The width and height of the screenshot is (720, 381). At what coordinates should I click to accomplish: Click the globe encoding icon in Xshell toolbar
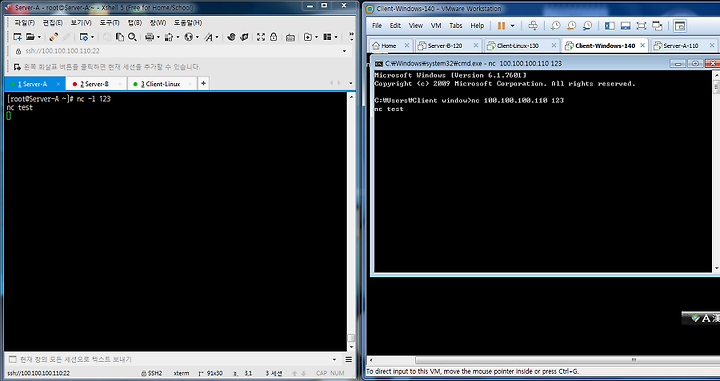click(x=188, y=37)
